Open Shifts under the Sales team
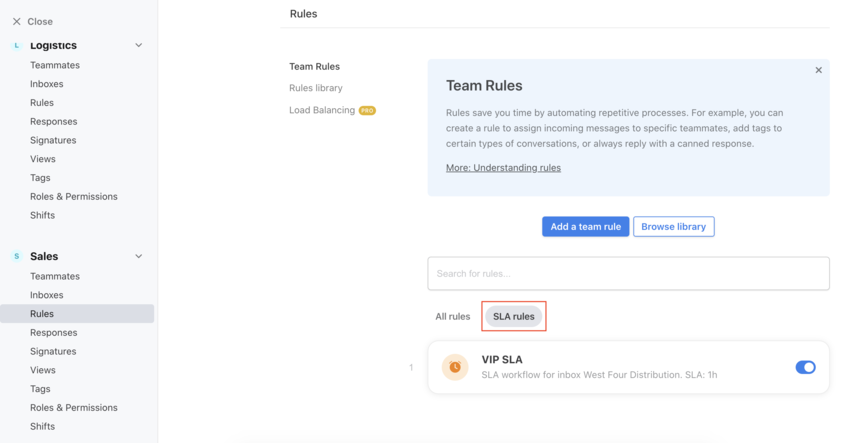Viewport: 860px width, 443px height. pyautogui.click(x=42, y=426)
